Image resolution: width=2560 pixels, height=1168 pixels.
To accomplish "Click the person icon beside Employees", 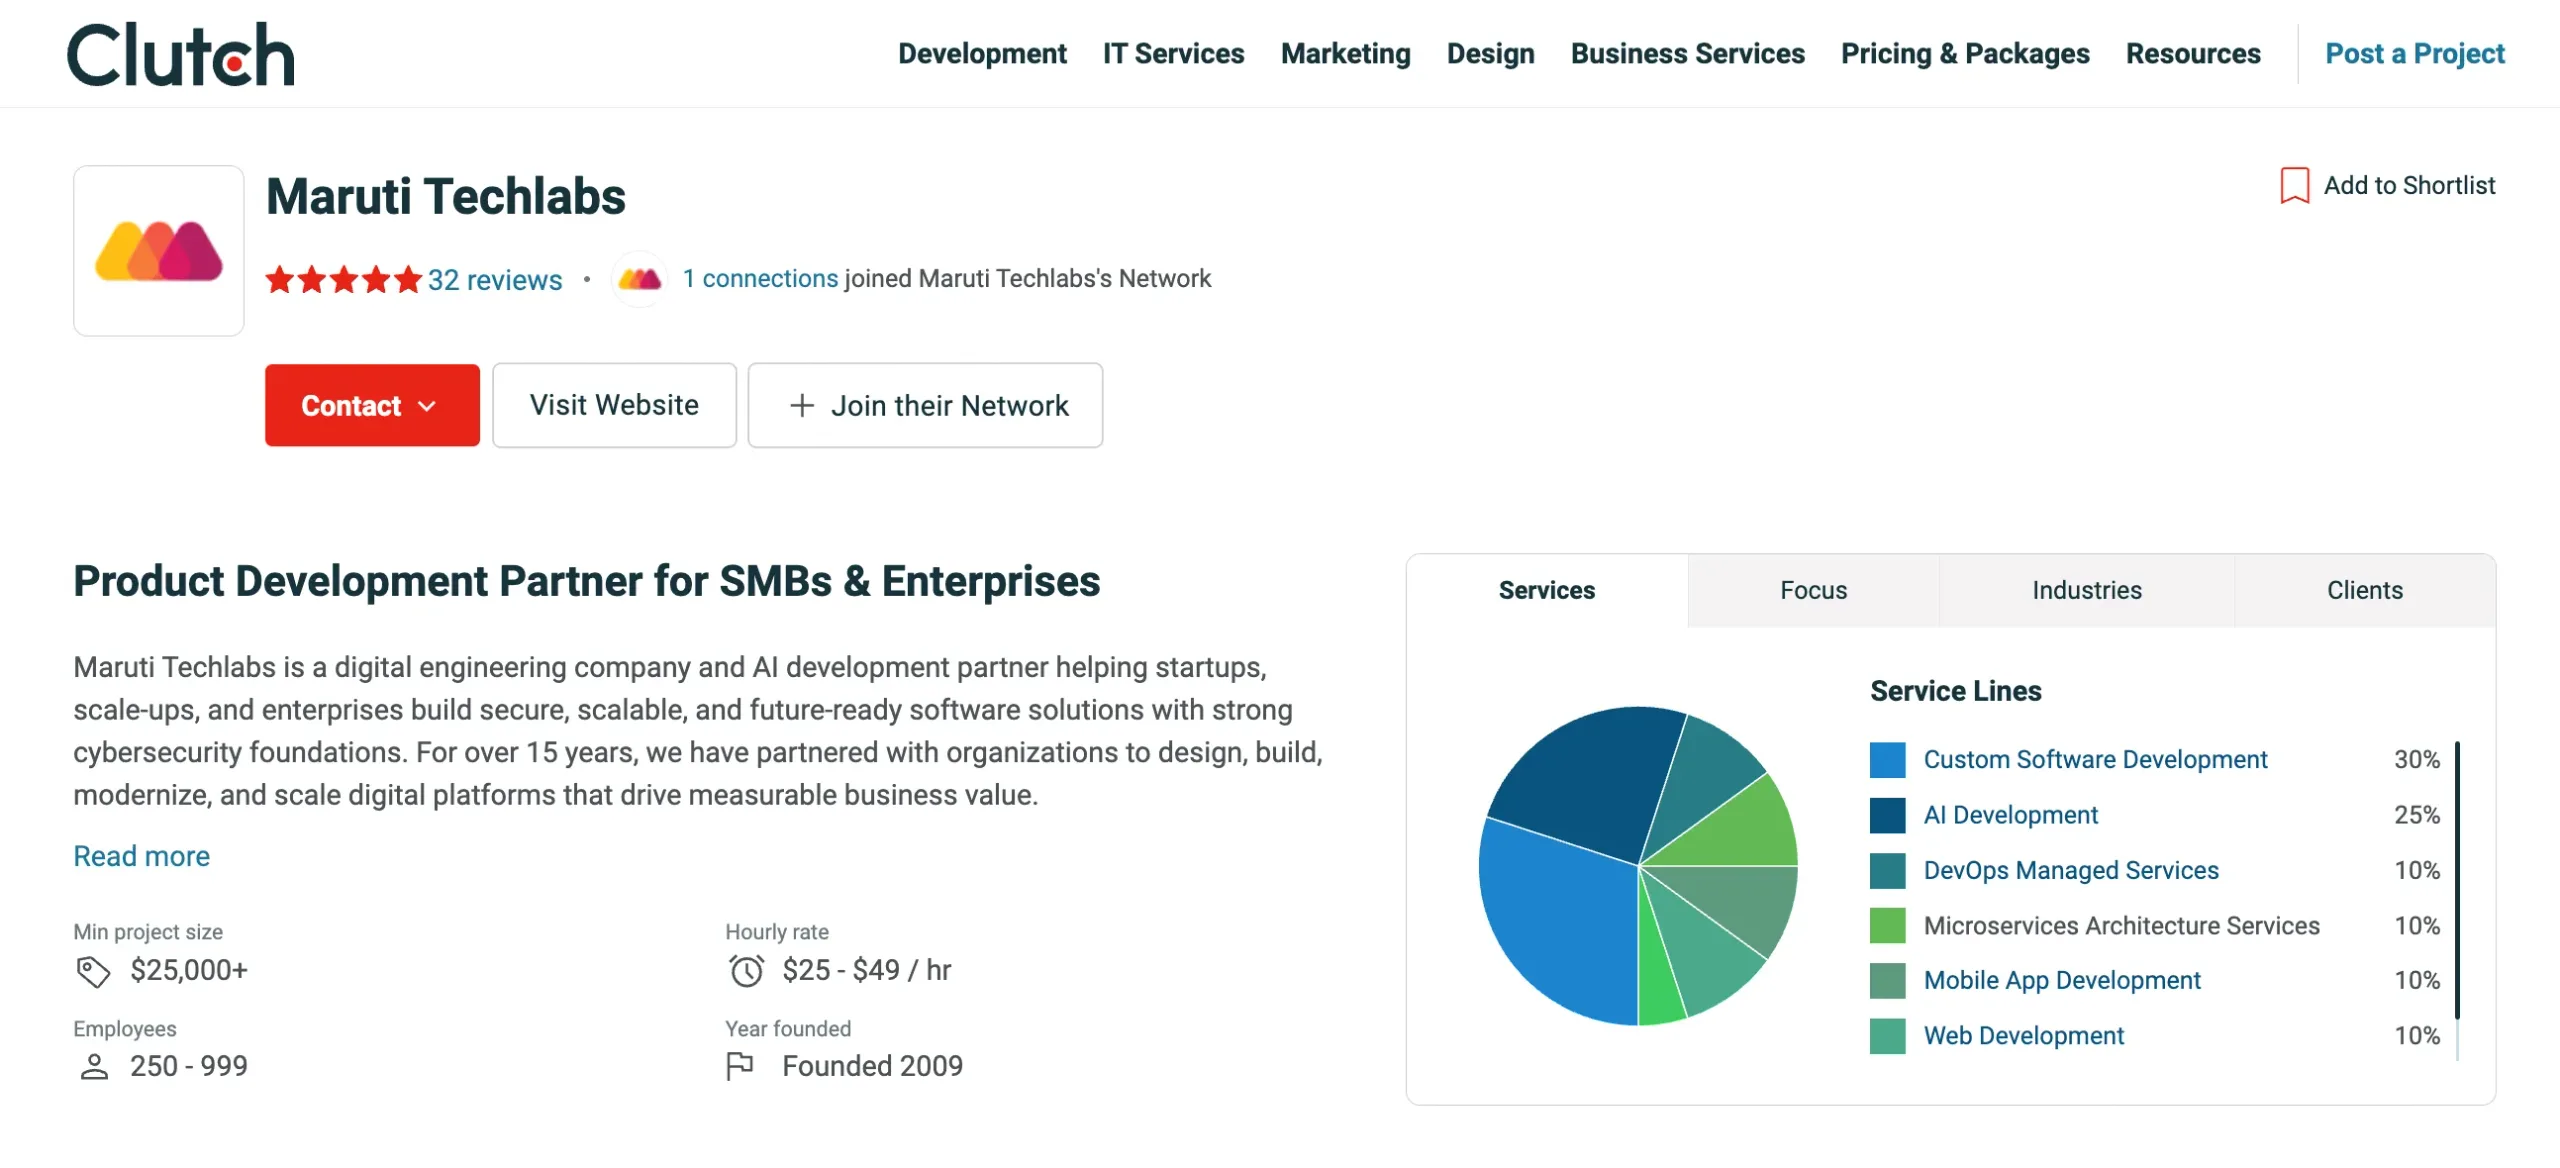I will 93,1066.
